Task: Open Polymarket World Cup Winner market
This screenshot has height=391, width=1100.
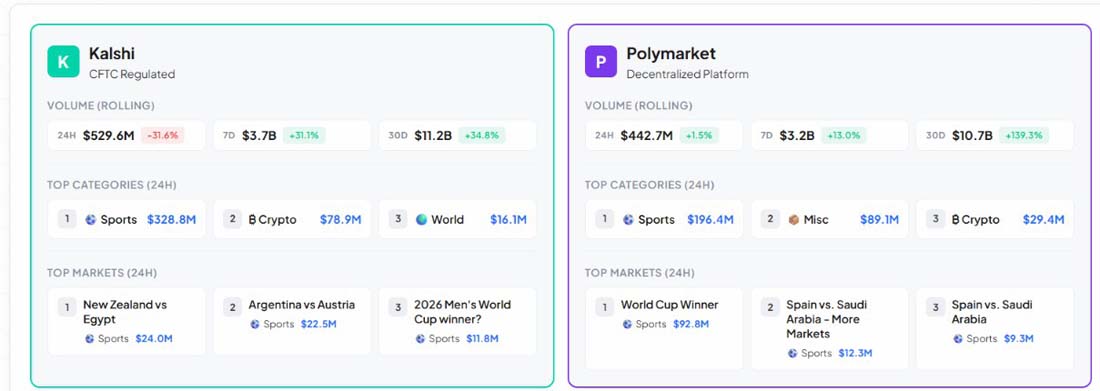Action: click(664, 329)
